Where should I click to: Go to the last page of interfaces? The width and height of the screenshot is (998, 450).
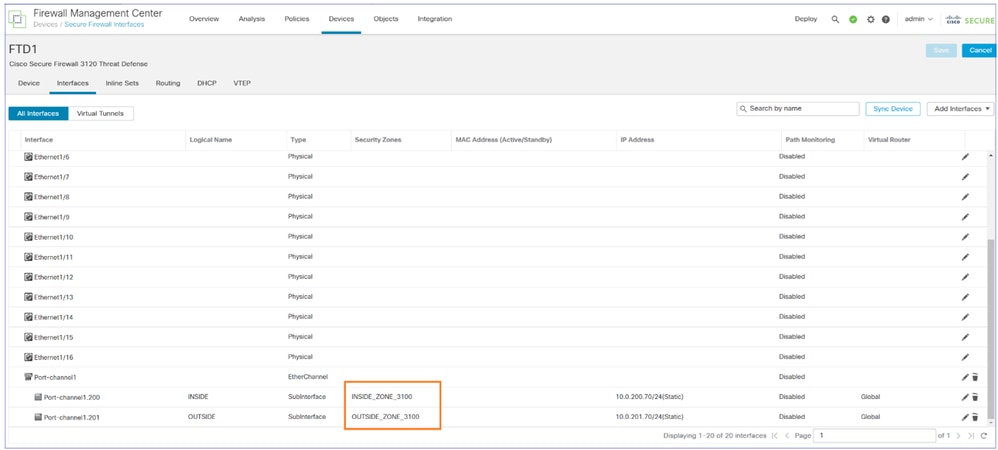point(971,436)
